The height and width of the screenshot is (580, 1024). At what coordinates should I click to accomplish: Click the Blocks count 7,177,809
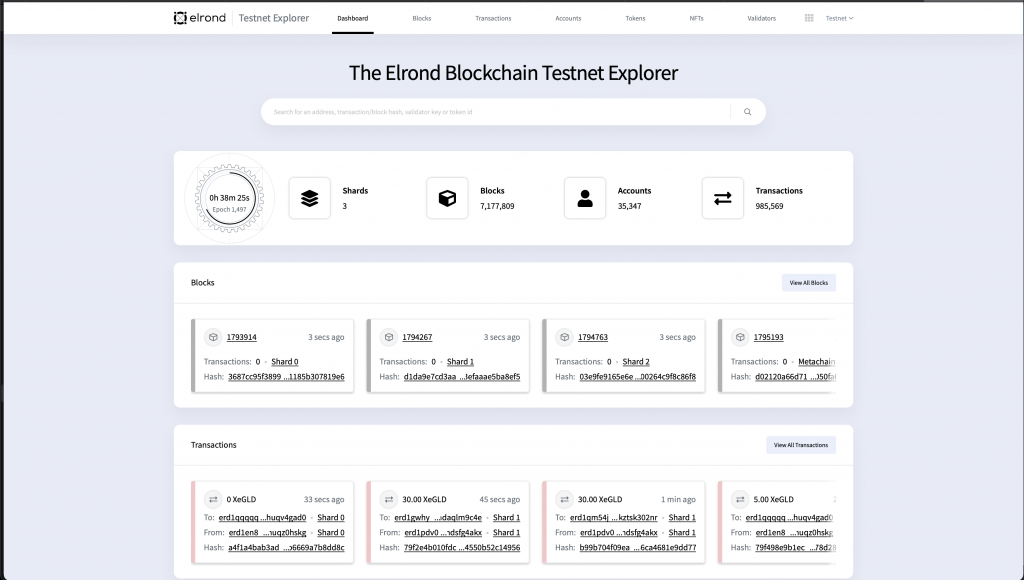[x=497, y=206]
